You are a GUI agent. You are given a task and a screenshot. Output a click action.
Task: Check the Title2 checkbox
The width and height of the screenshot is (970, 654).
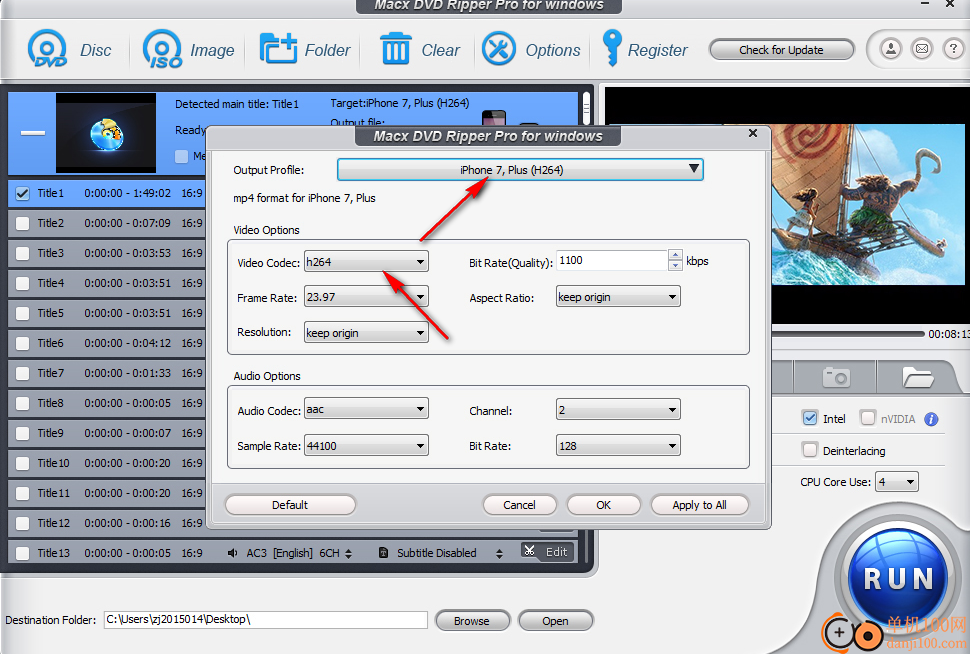22,223
